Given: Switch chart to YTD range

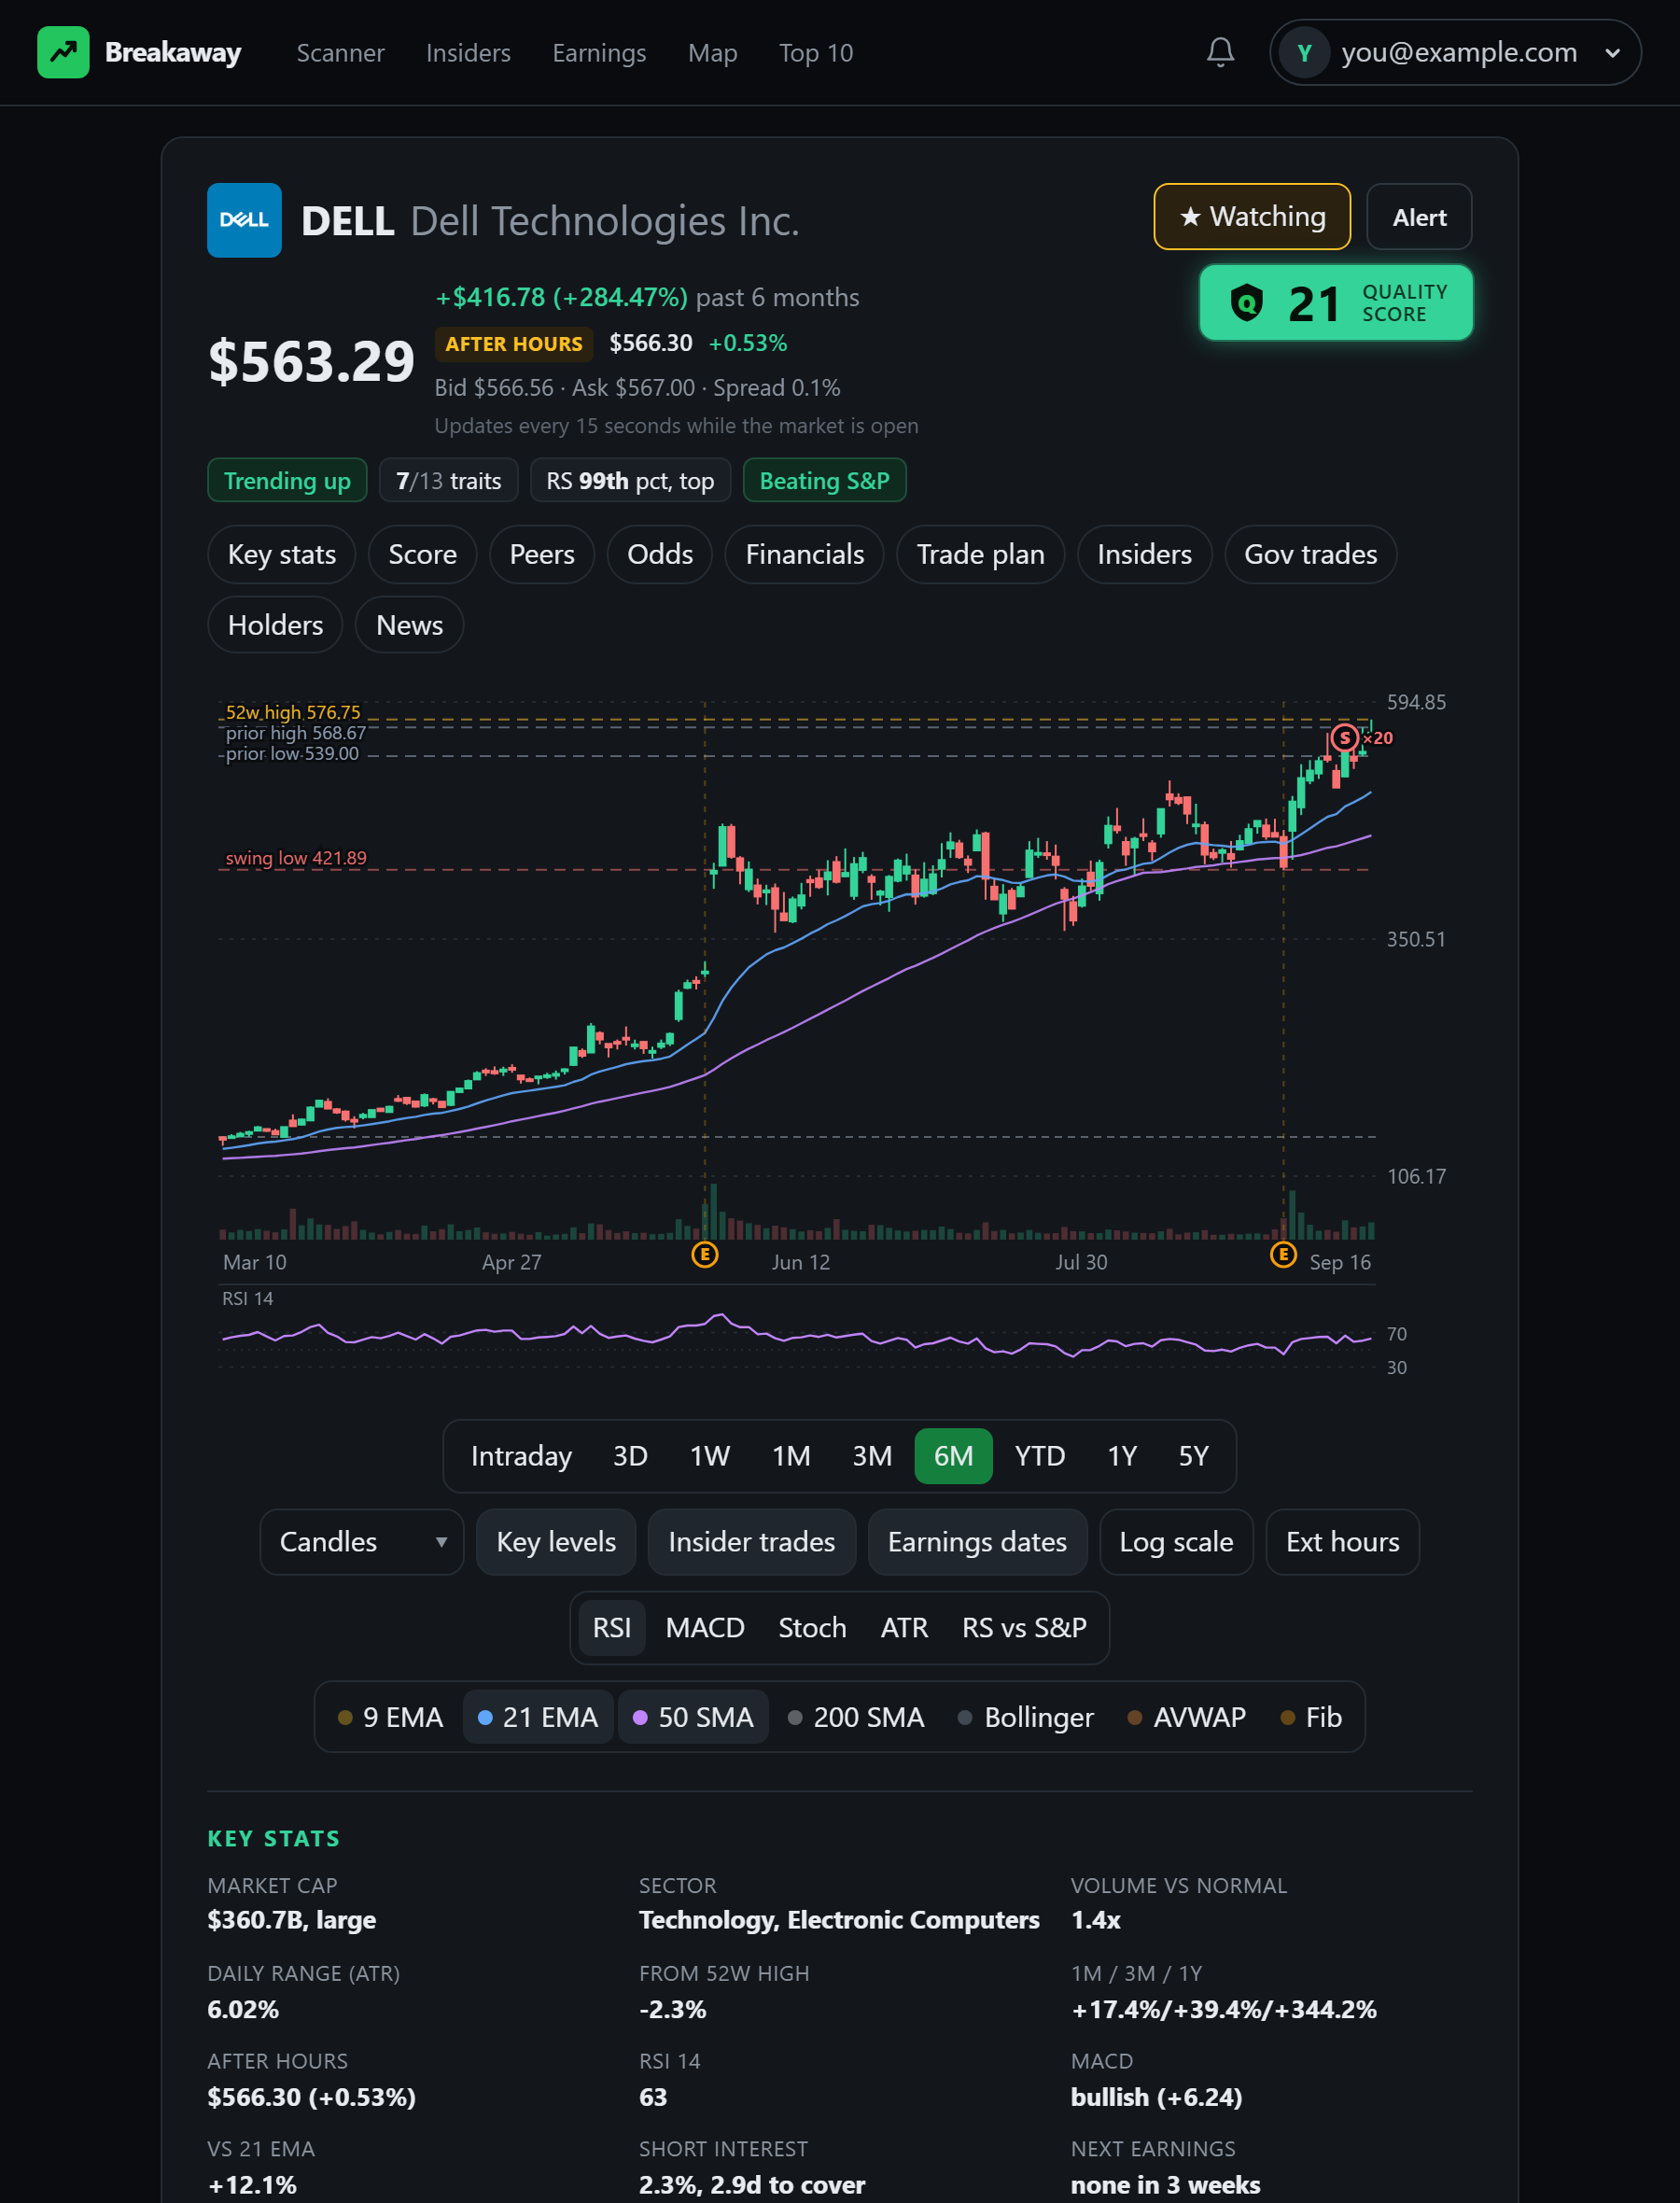Looking at the screenshot, I should point(1040,1455).
